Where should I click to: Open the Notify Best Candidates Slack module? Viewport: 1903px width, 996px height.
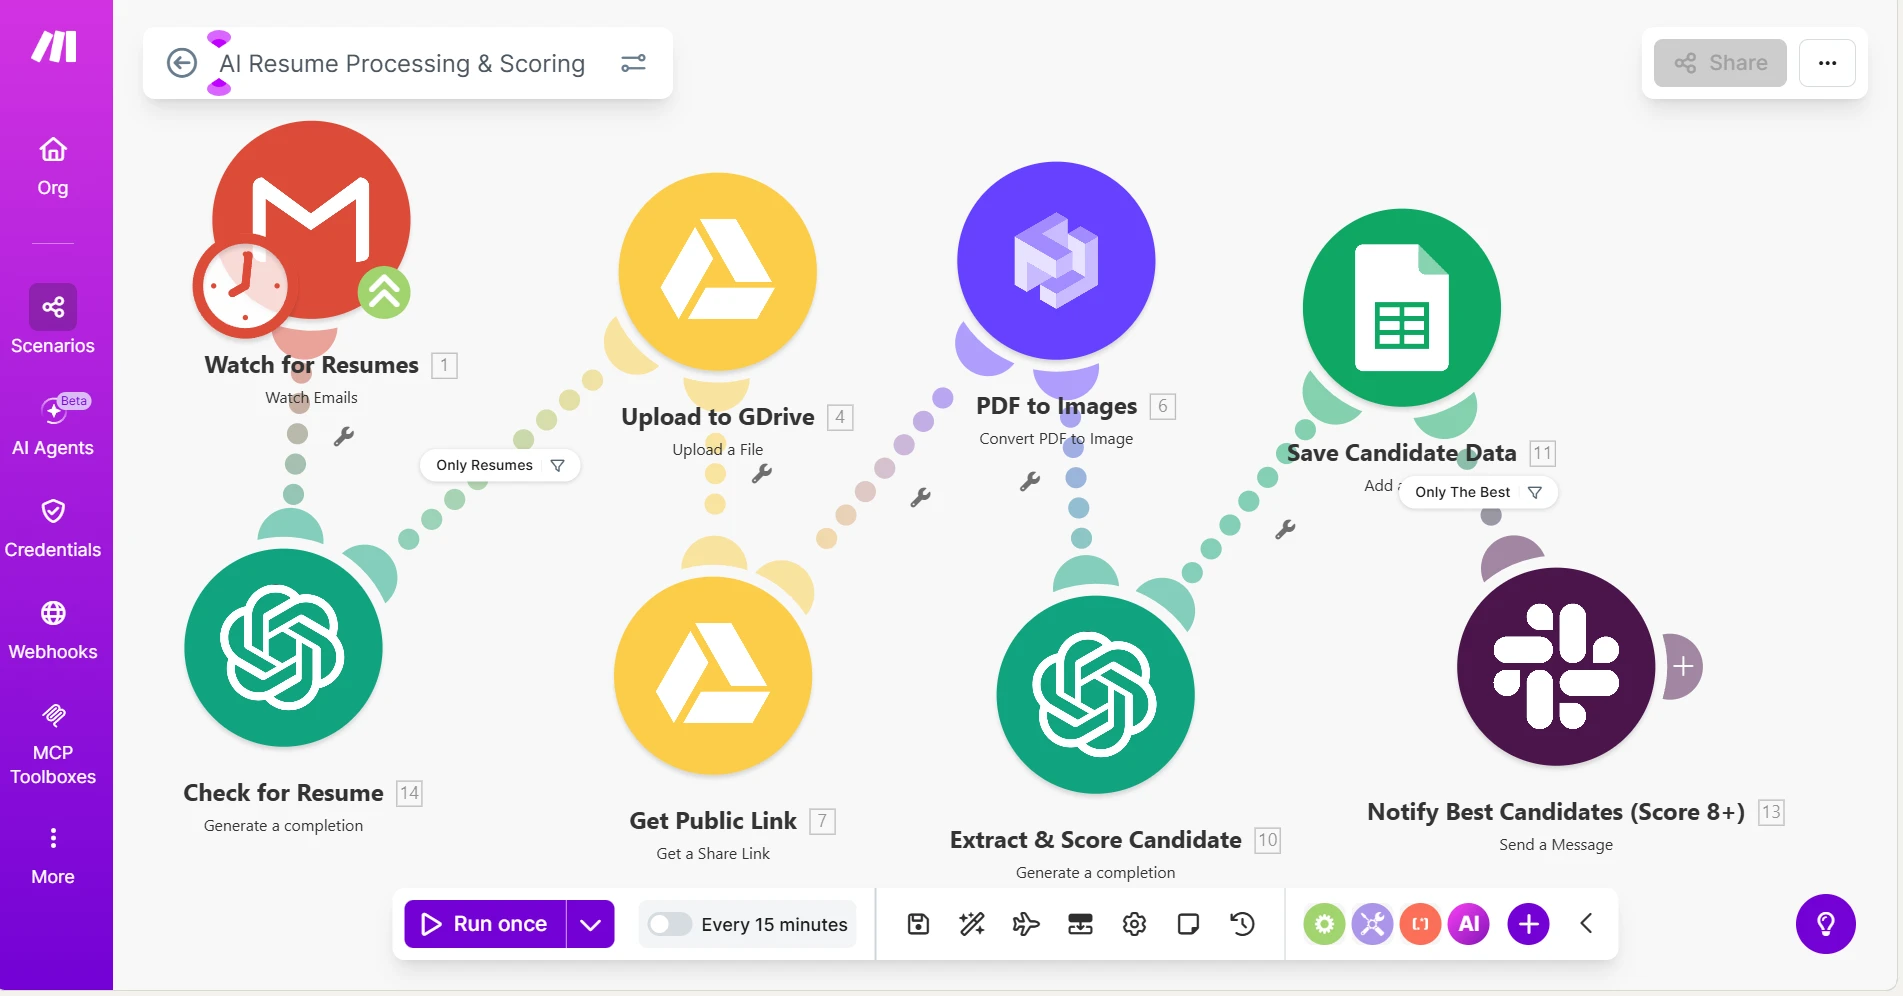coord(1556,667)
